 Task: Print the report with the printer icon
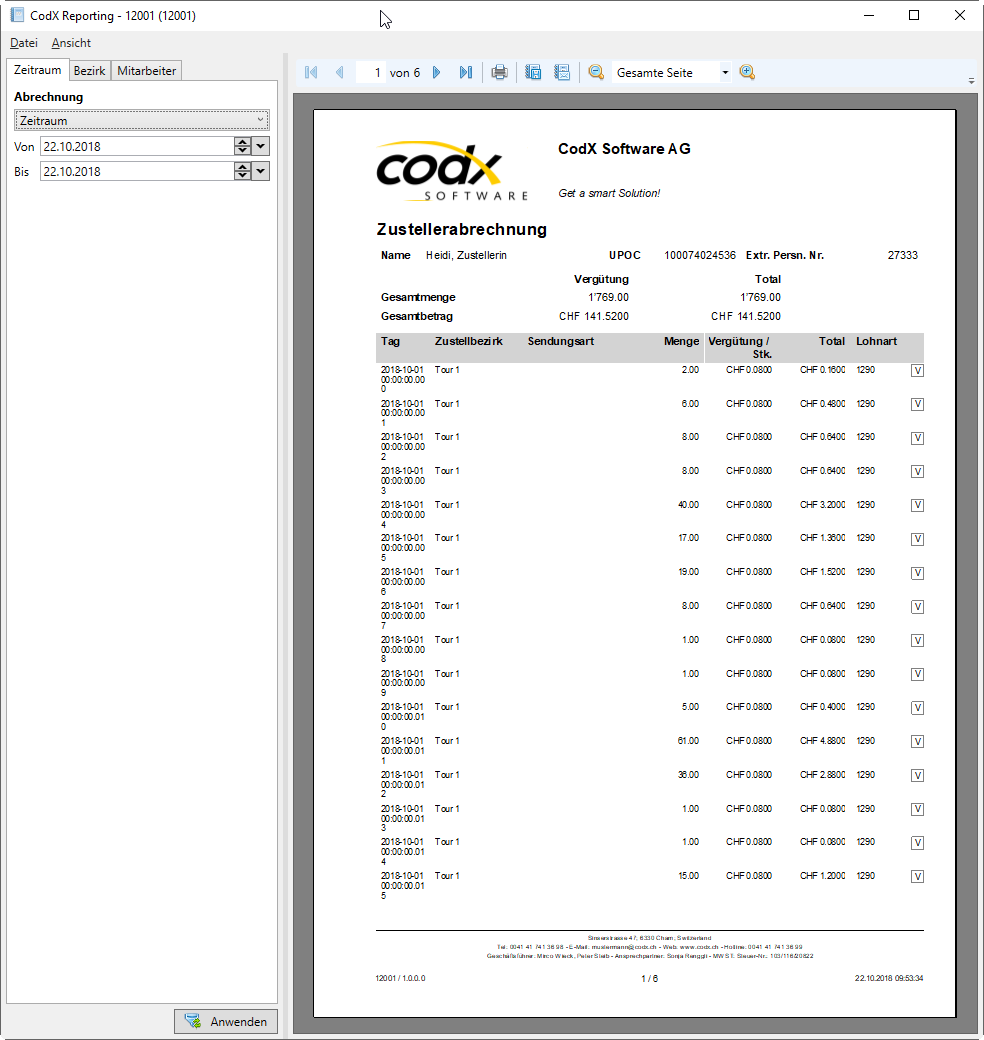pyautogui.click(x=499, y=72)
